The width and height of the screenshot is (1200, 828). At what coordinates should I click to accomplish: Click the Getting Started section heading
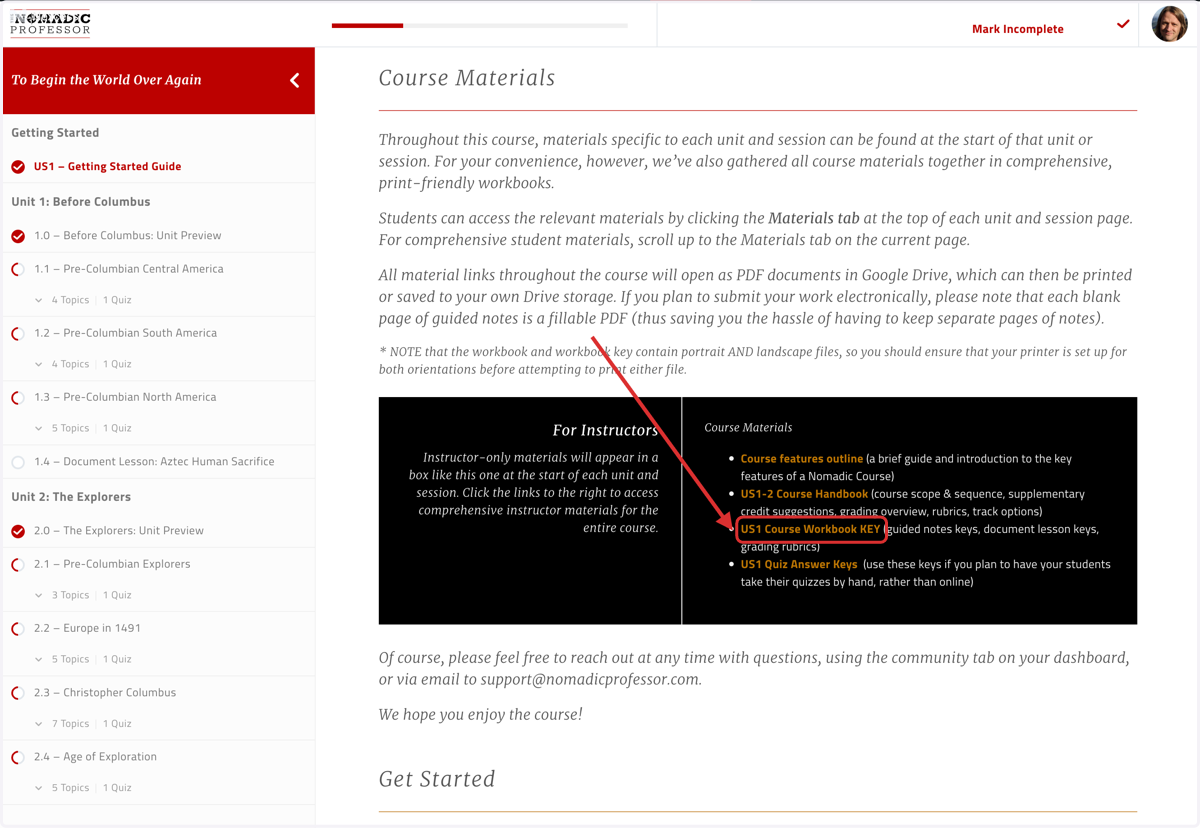click(x=55, y=132)
